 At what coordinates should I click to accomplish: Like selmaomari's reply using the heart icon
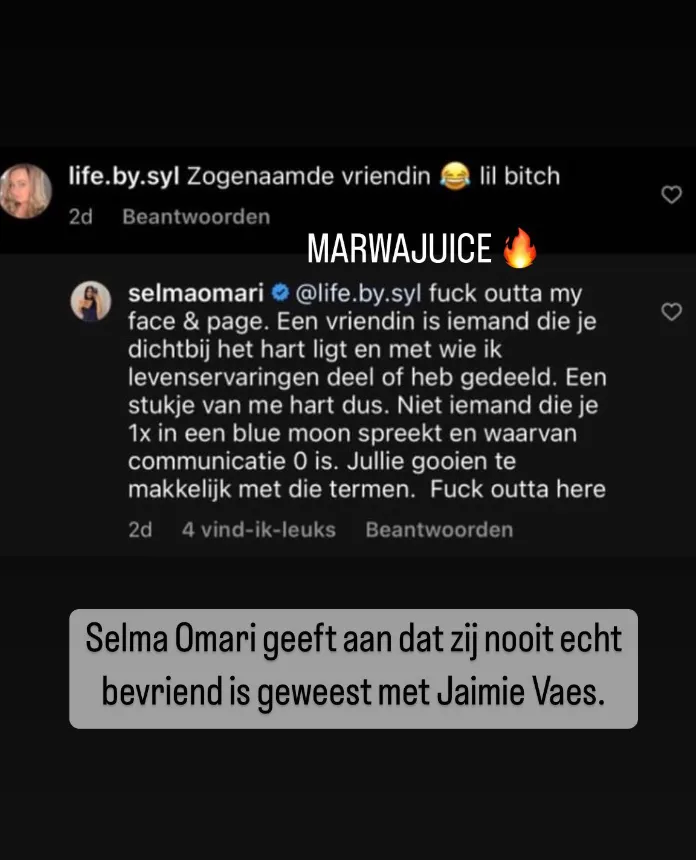(x=671, y=312)
